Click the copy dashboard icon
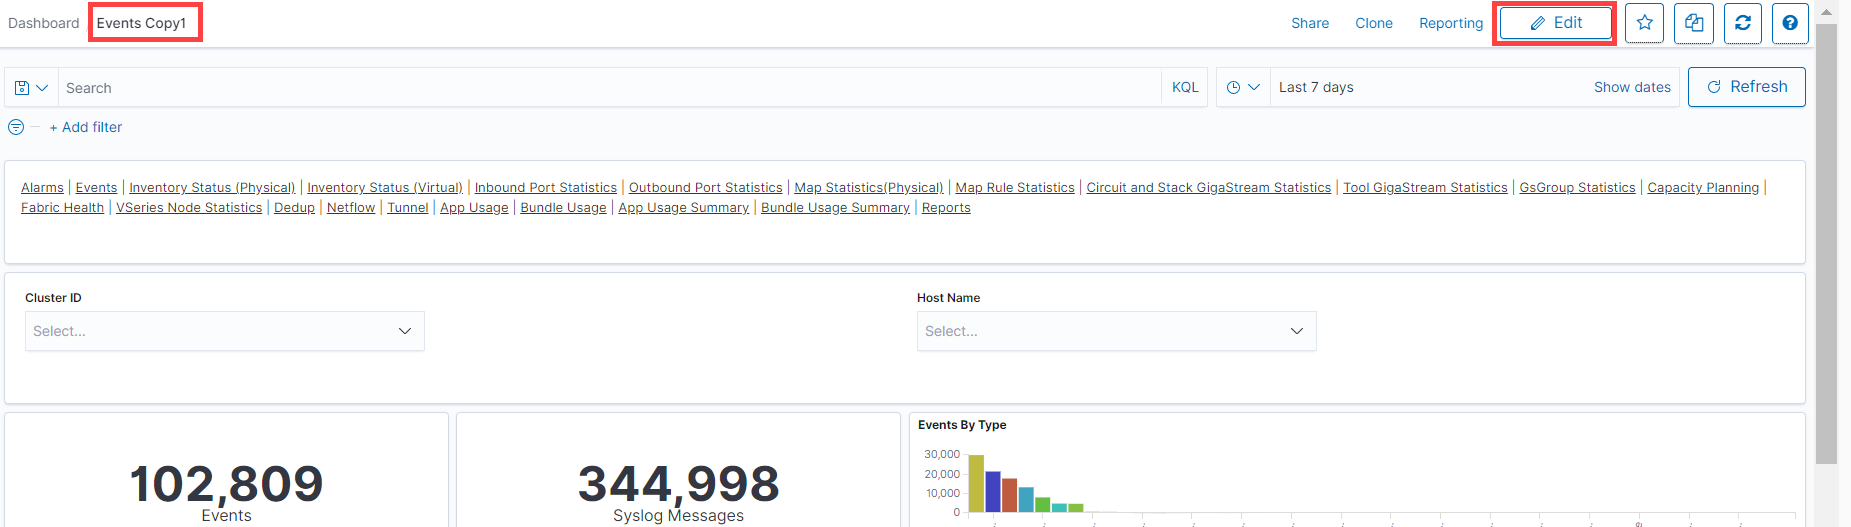The image size is (1851, 527). (1693, 23)
